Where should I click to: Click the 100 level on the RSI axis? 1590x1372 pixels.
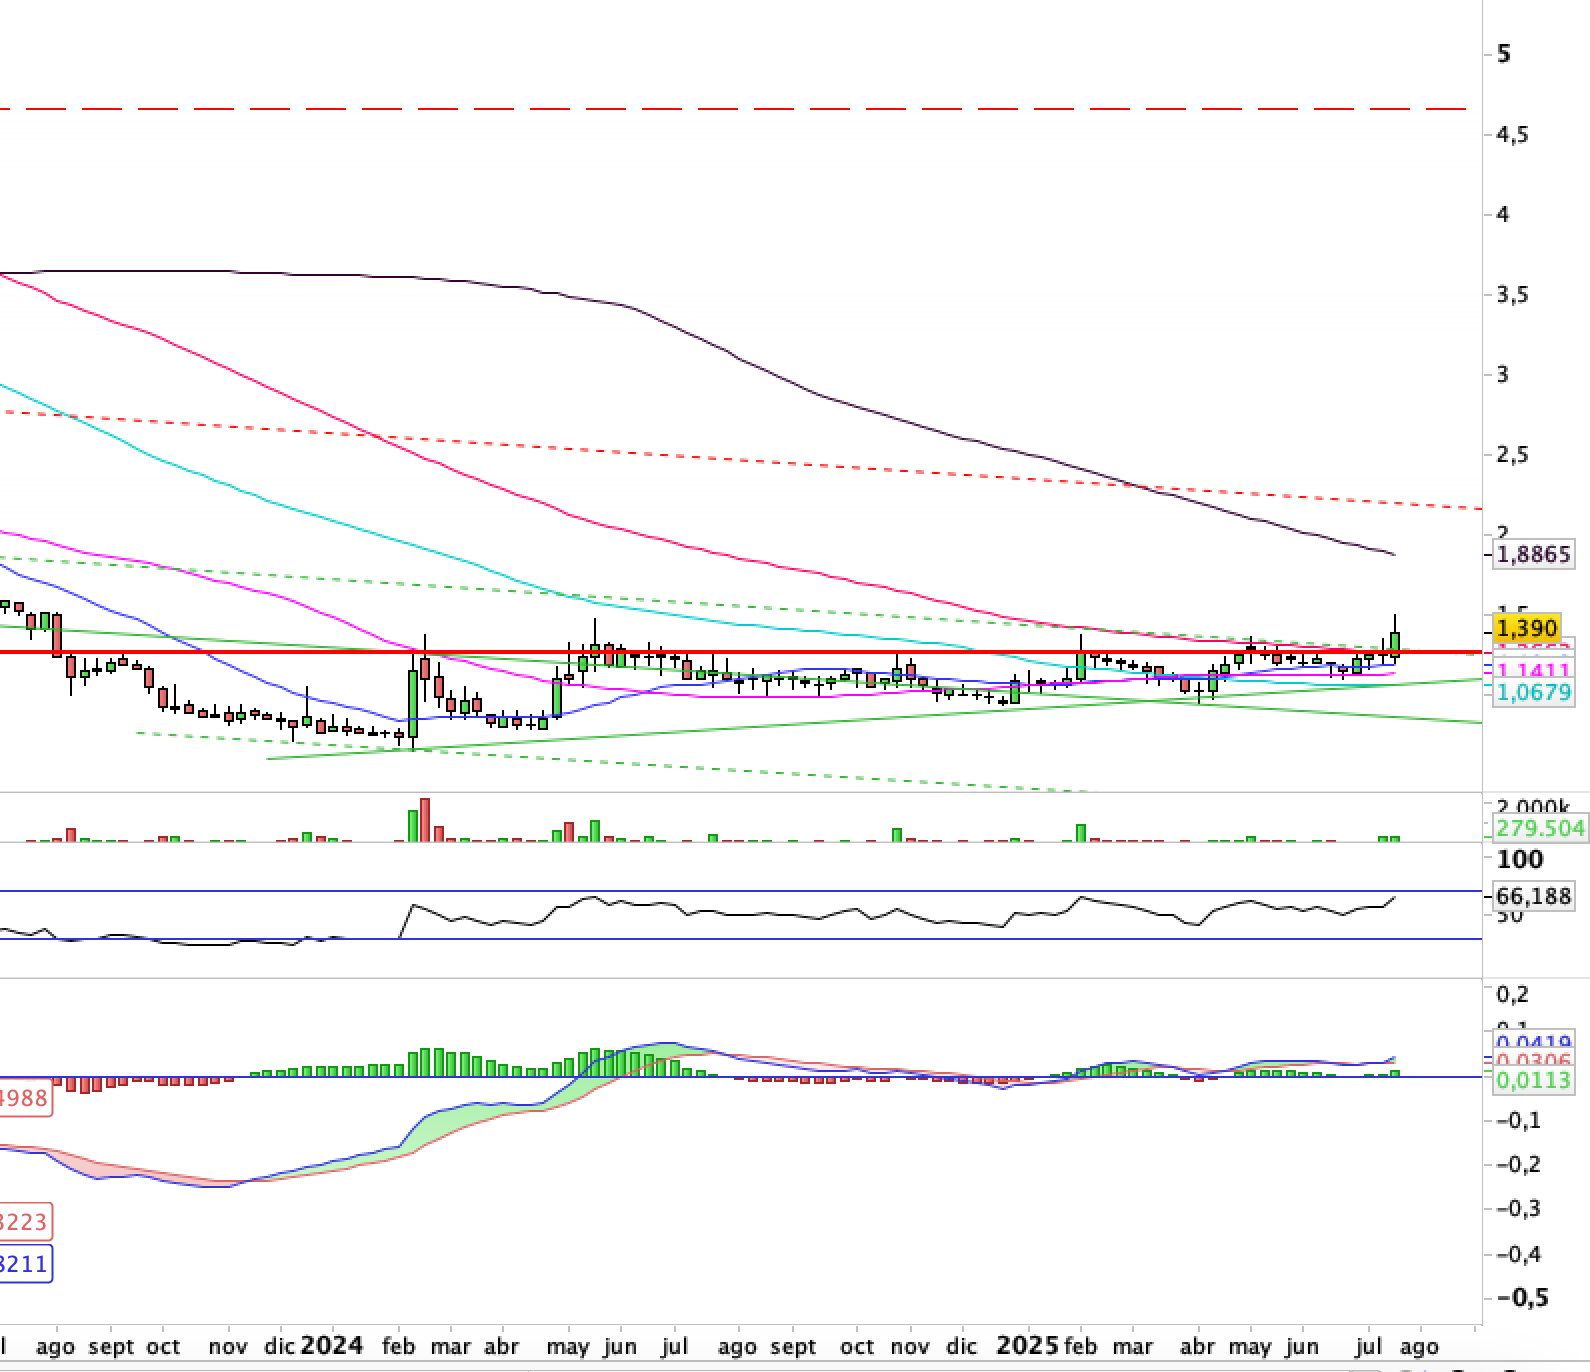1519,859
